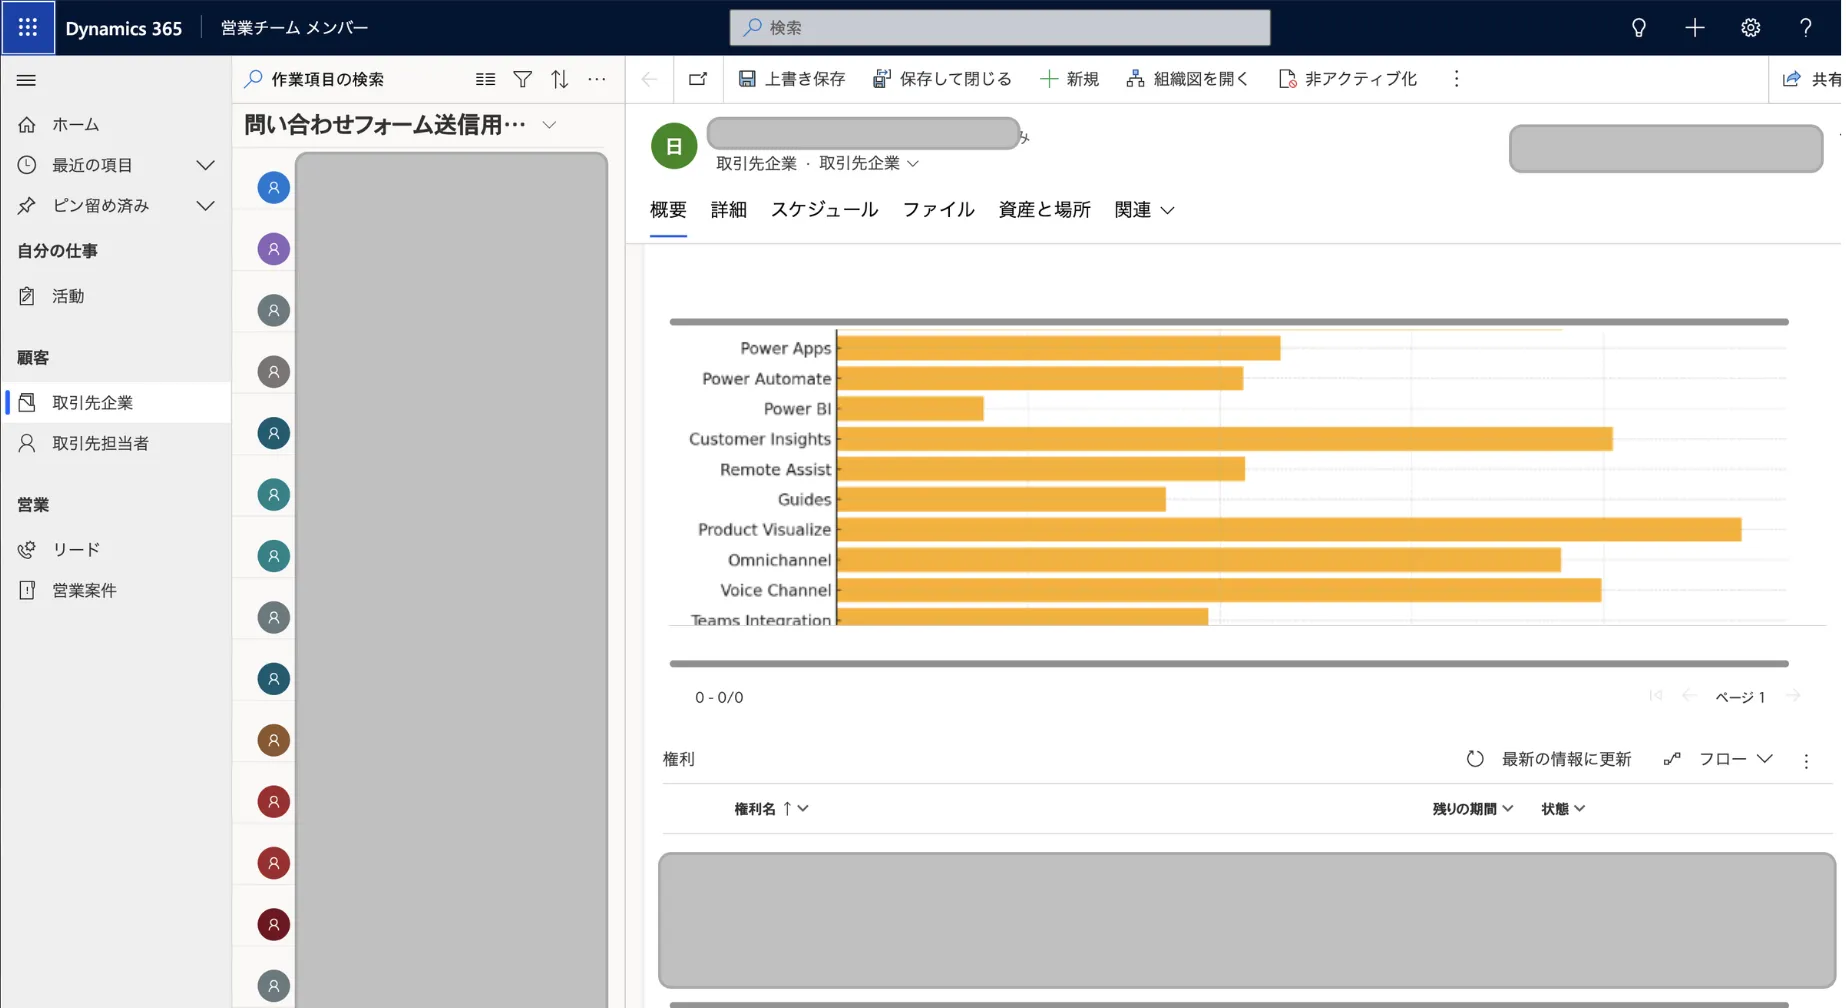The width and height of the screenshot is (1846, 1008).
Task: Open the 問い合わせフォーム送信用 view dropdown
Action: (549, 125)
